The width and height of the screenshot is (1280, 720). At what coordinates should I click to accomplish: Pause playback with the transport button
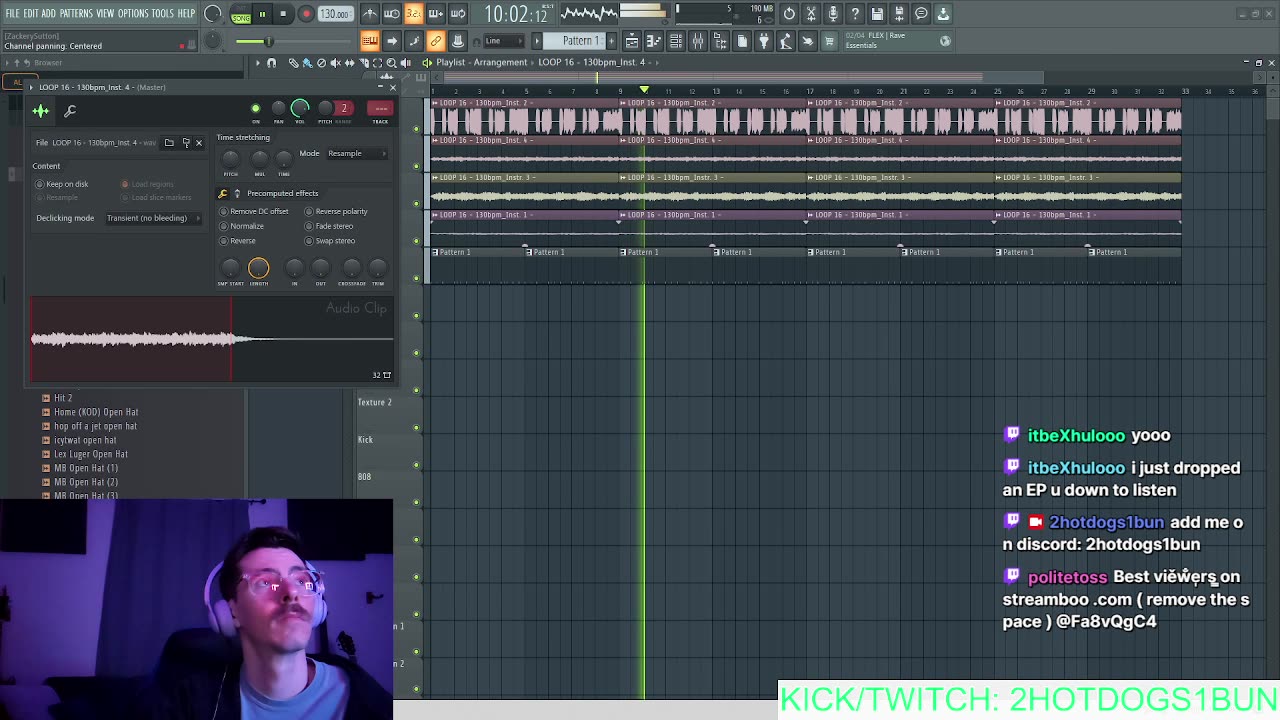click(262, 14)
